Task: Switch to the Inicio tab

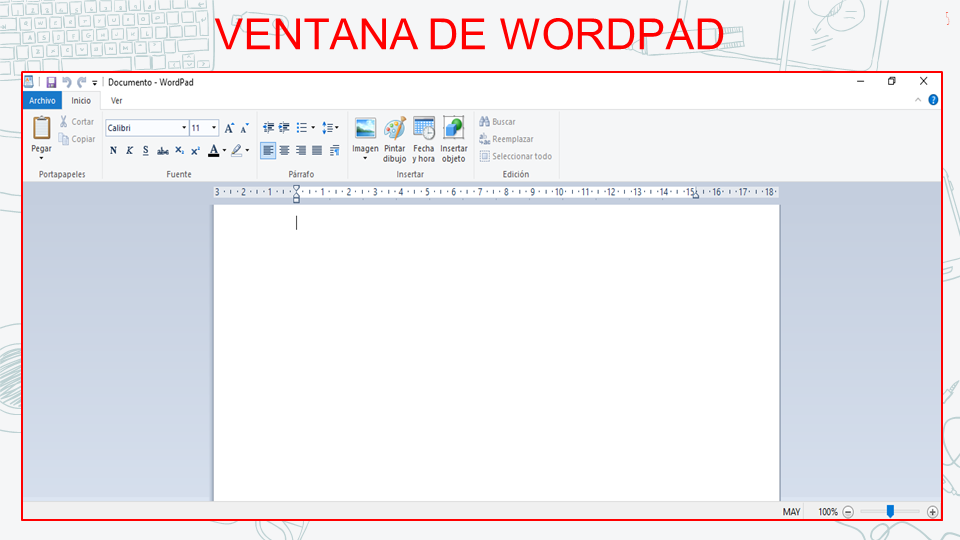Action: [x=81, y=100]
